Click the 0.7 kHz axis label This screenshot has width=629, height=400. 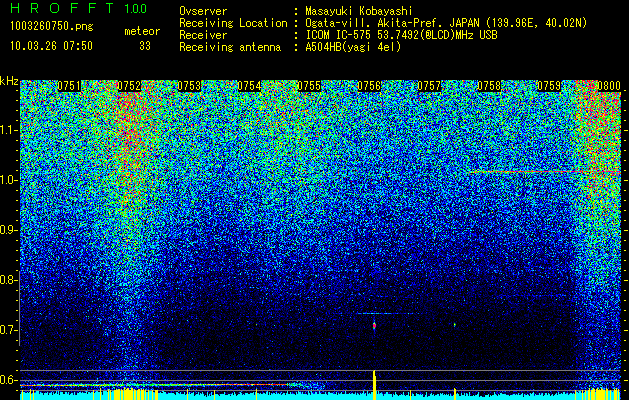point(8,330)
